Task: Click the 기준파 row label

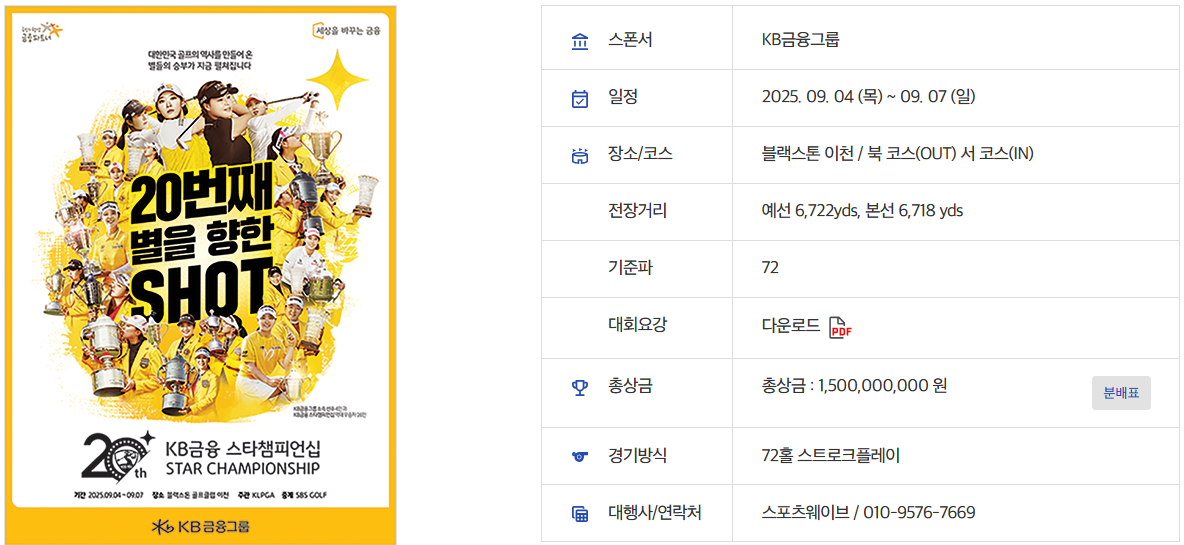Action: pos(630,267)
